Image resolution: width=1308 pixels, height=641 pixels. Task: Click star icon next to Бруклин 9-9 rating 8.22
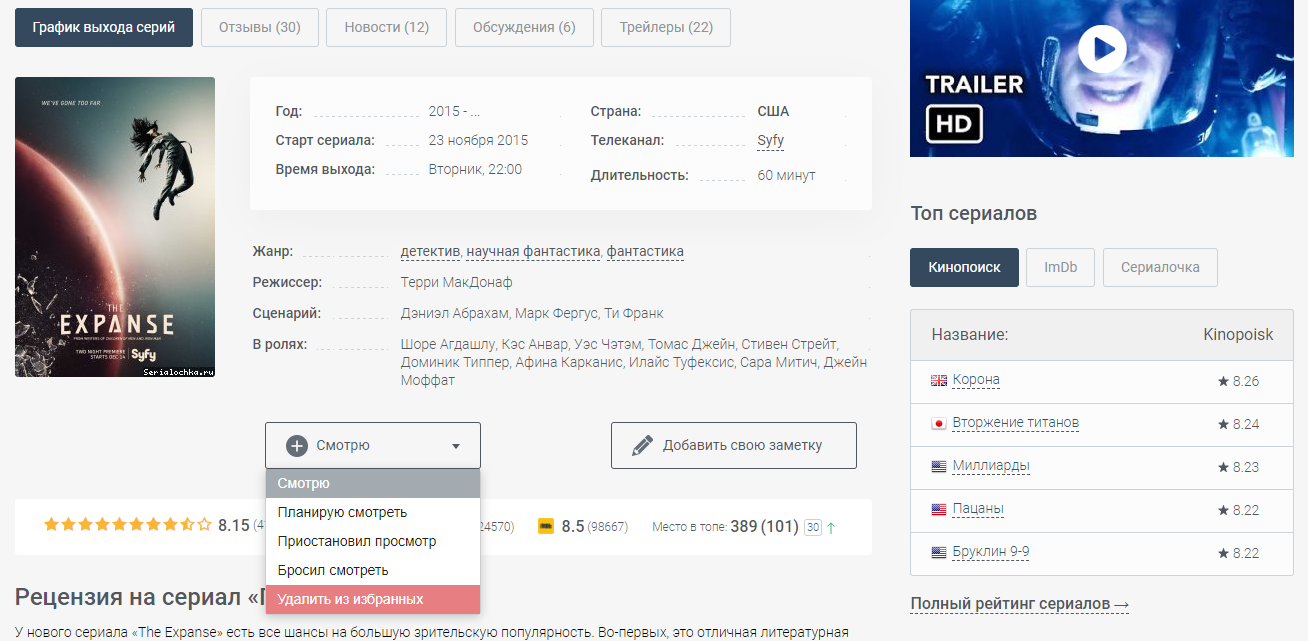click(x=1223, y=553)
